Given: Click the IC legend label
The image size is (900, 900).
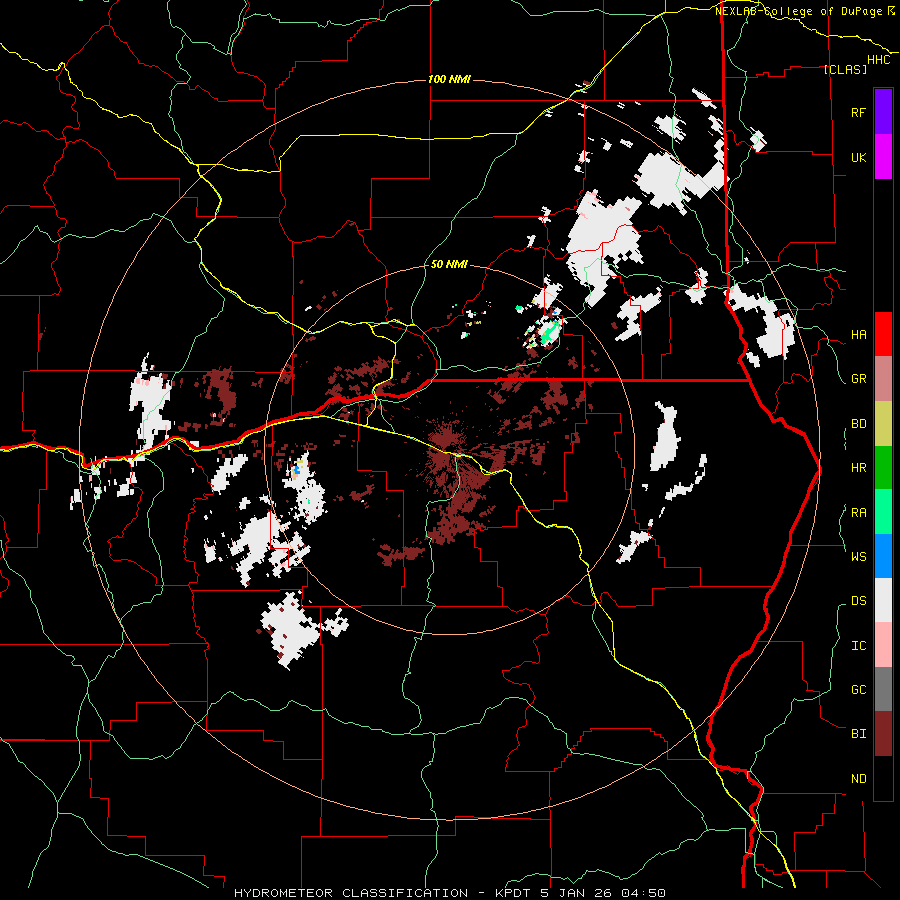Looking at the screenshot, I should click(x=858, y=646).
